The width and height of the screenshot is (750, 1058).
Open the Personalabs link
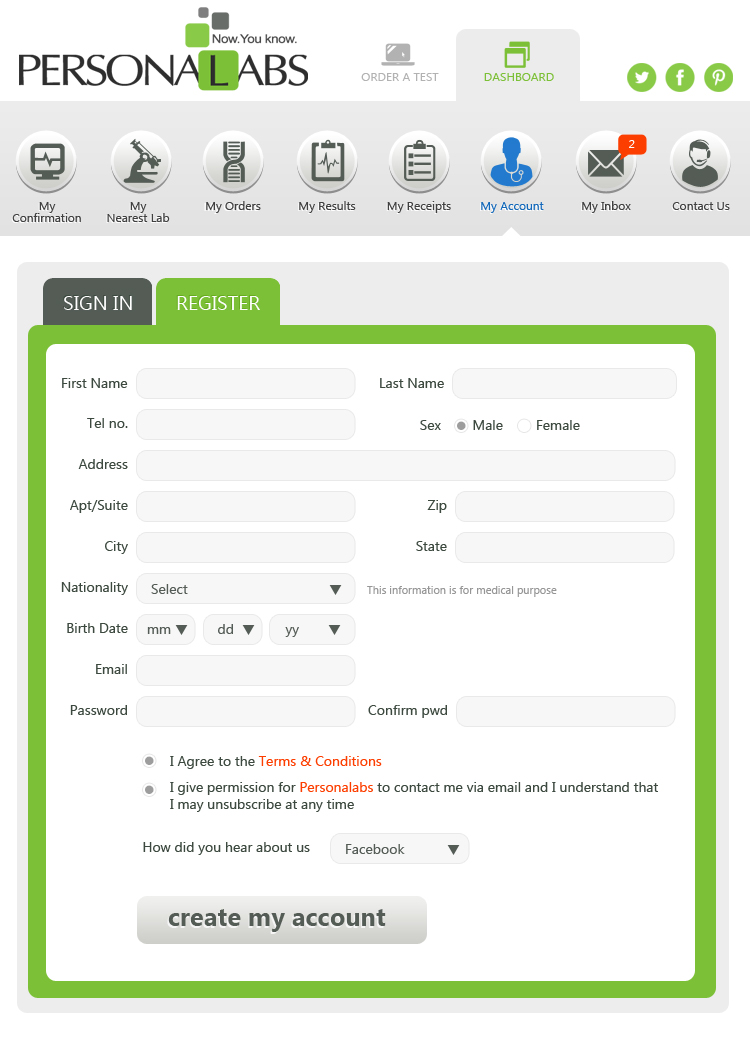tap(337, 787)
